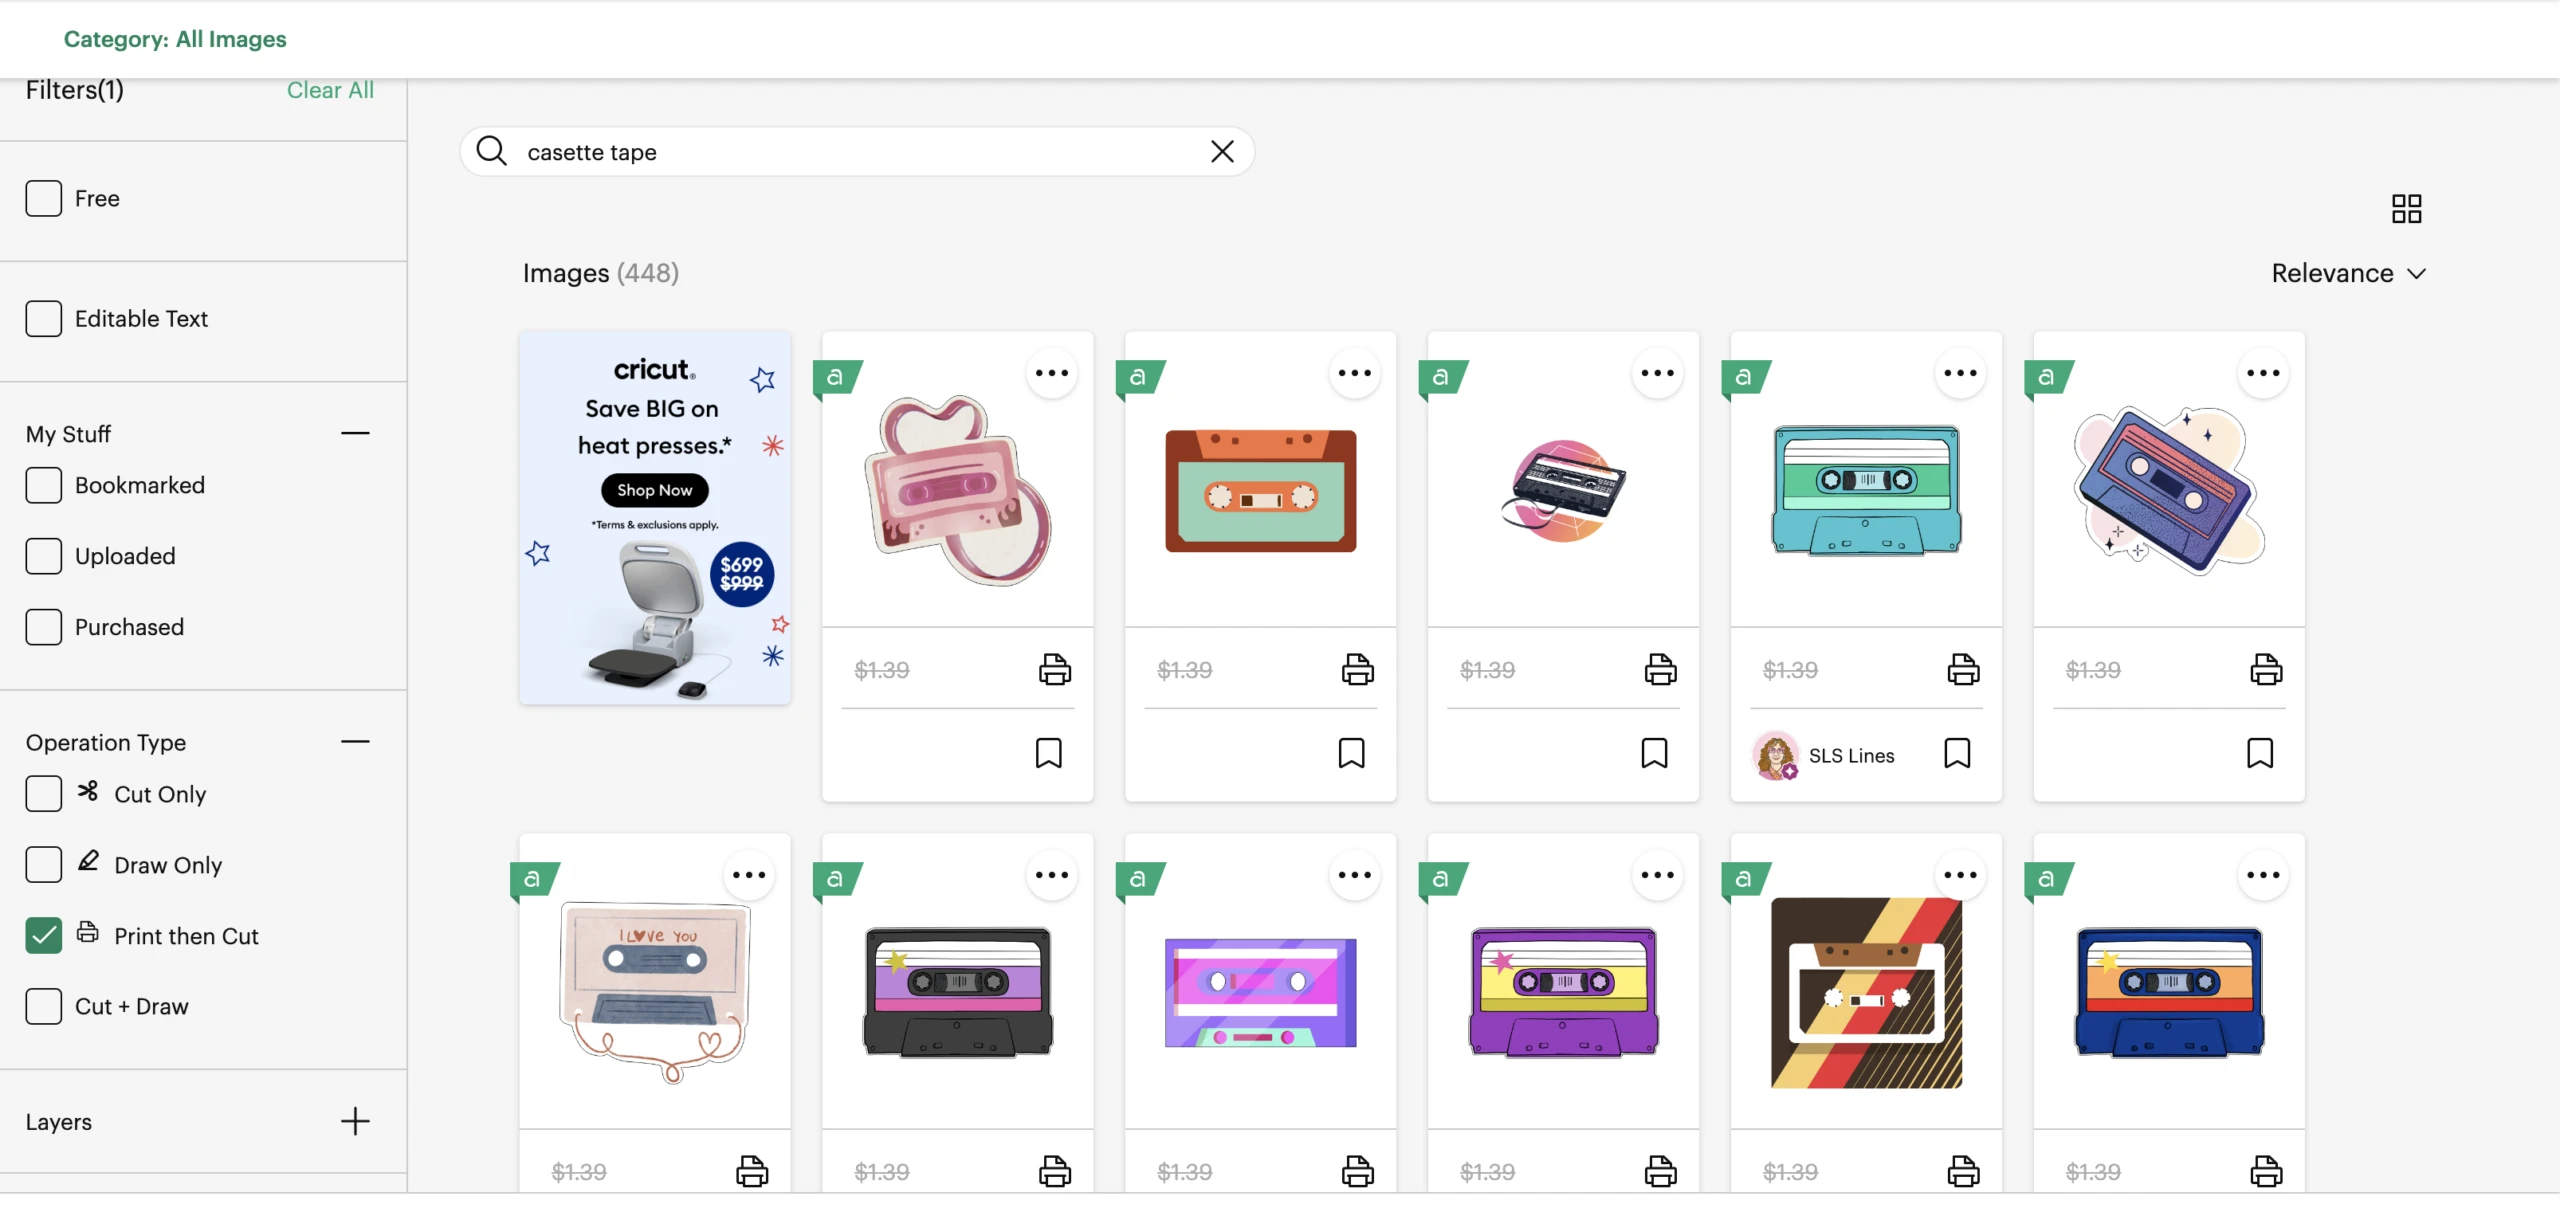Expand the Layers filter section

355,1122
